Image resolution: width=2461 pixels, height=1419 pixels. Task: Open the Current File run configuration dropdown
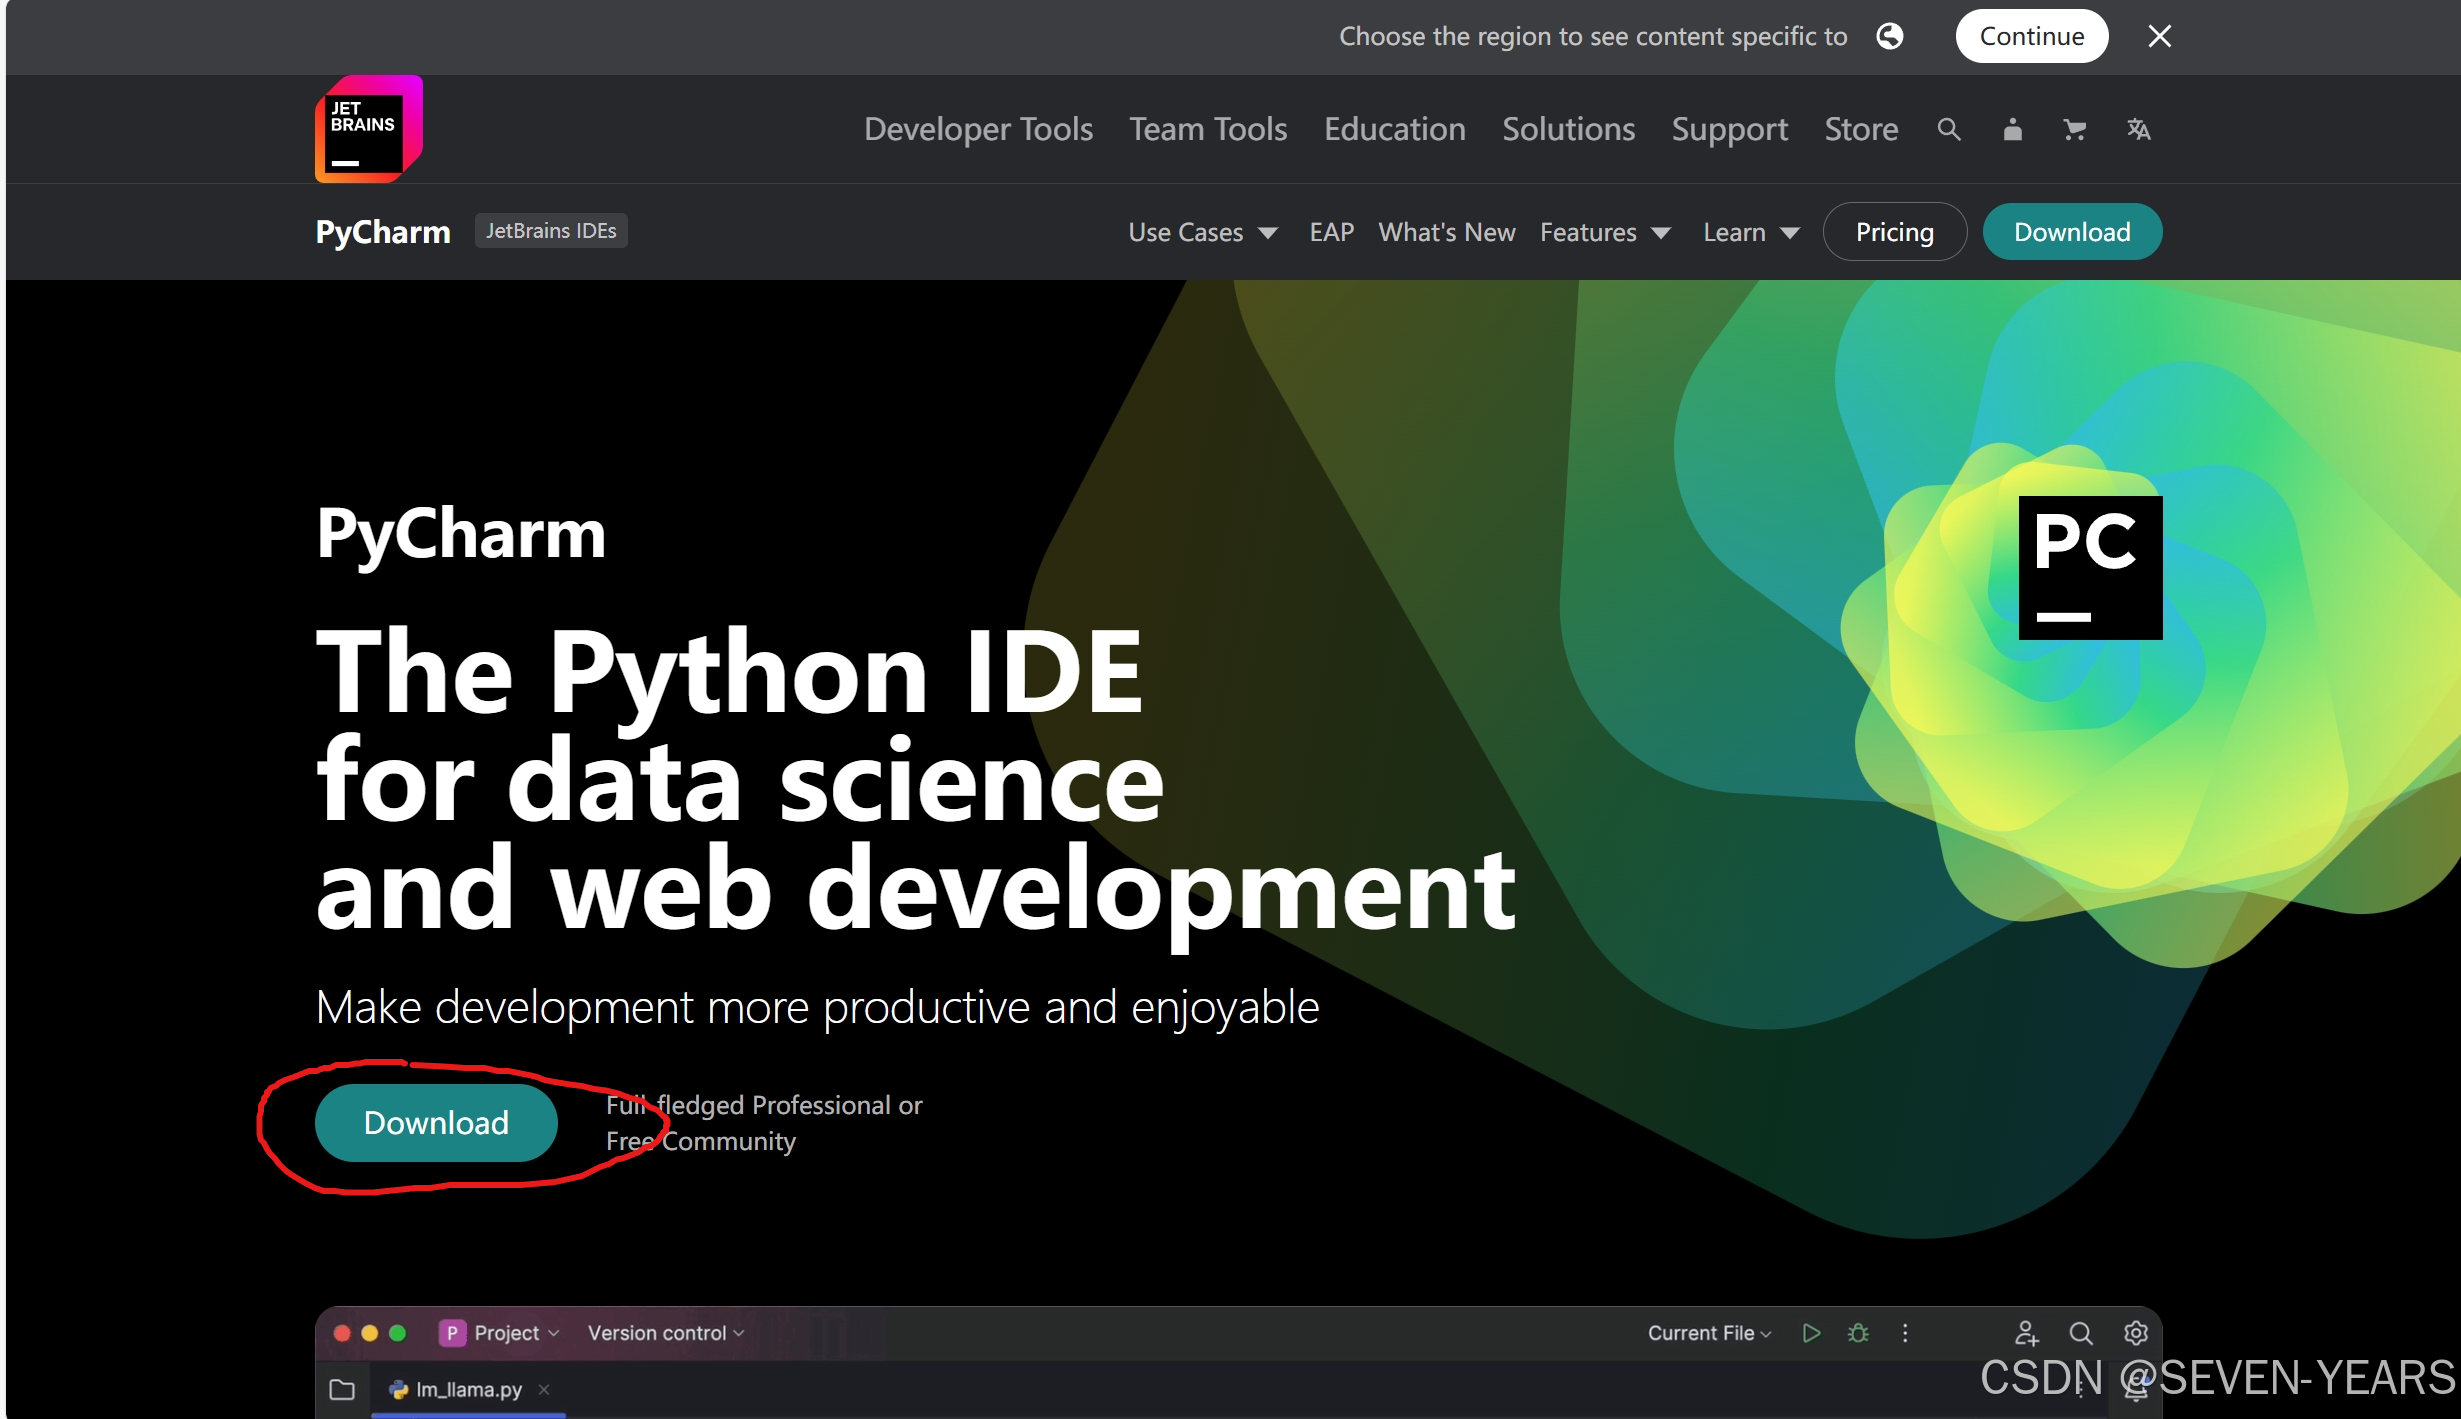[1709, 1332]
